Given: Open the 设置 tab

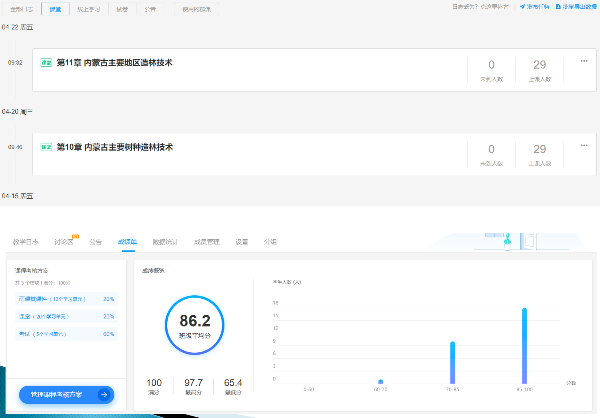Looking at the screenshot, I should (x=241, y=242).
